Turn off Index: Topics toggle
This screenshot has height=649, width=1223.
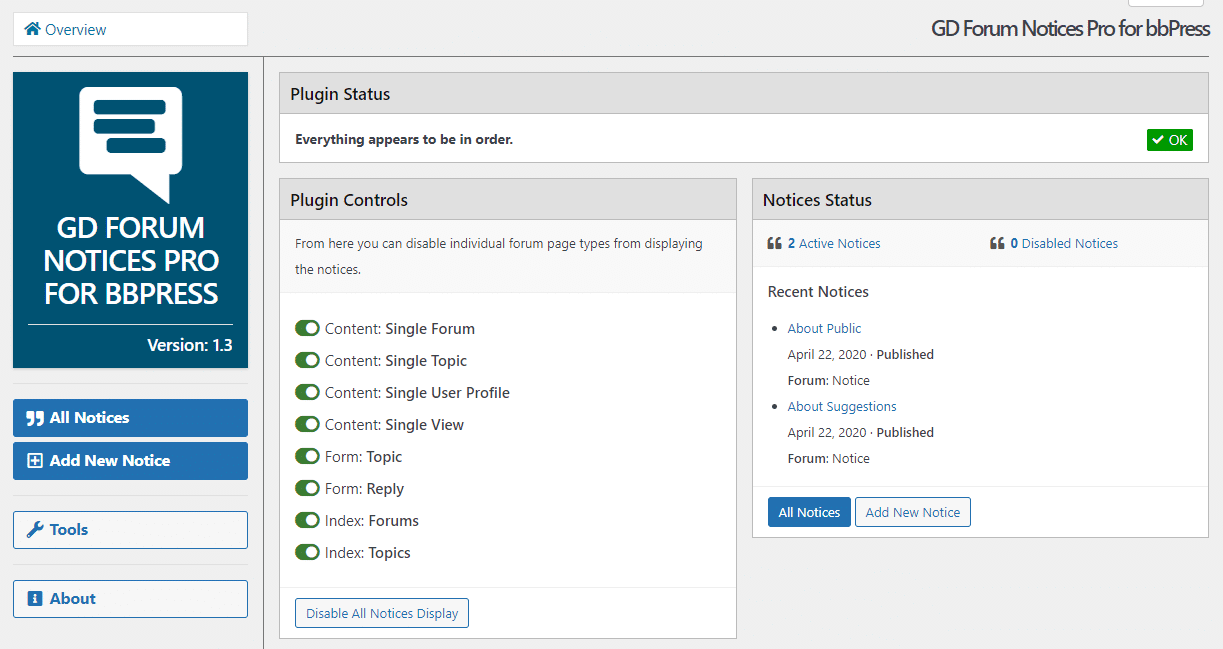pos(307,552)
